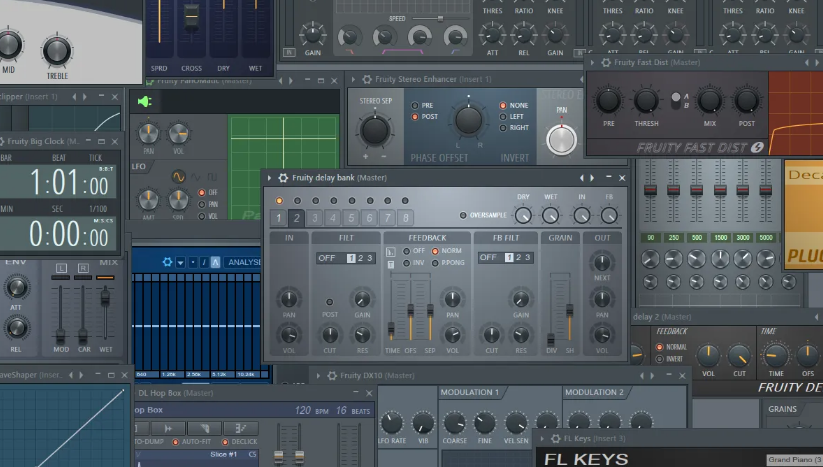Select INV feedback mode in delay bank
This screenshot has height=467, width=823.
(406, 263)
